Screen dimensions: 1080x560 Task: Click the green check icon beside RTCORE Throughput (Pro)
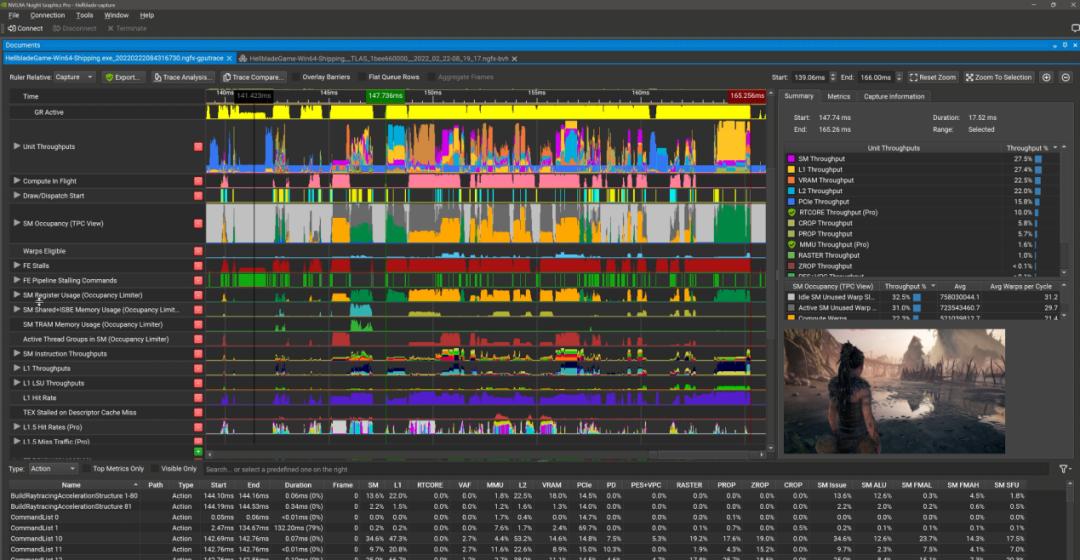(x=791, y=212)
